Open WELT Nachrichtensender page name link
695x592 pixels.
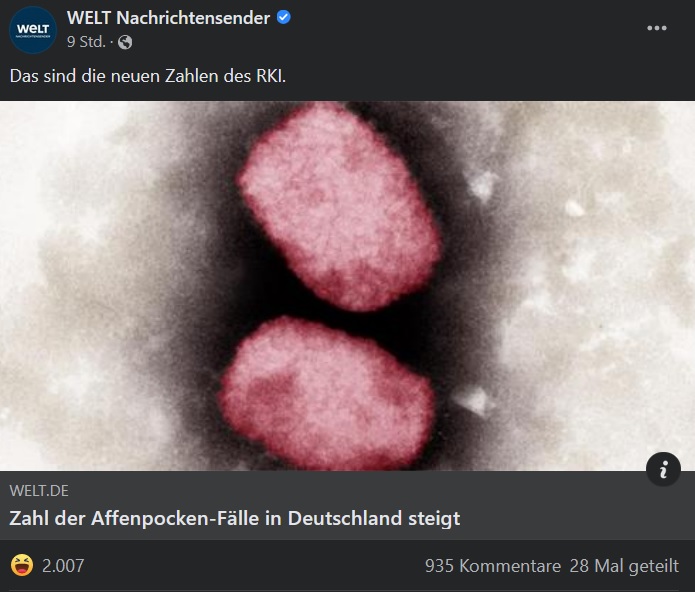168,18
